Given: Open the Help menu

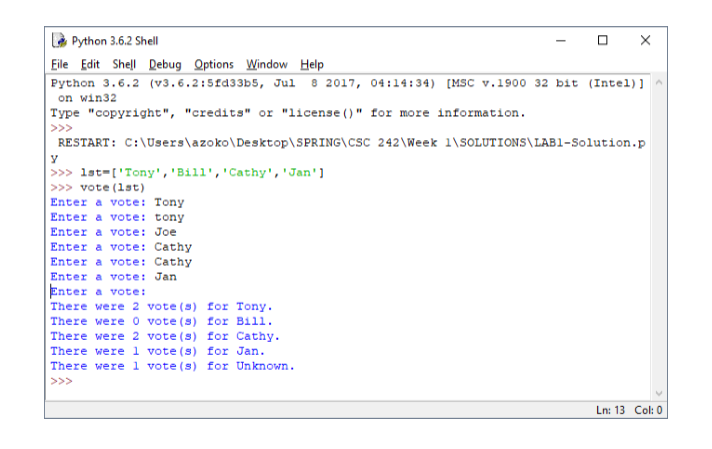Looking at the screenshot, I should coord(312,64).
